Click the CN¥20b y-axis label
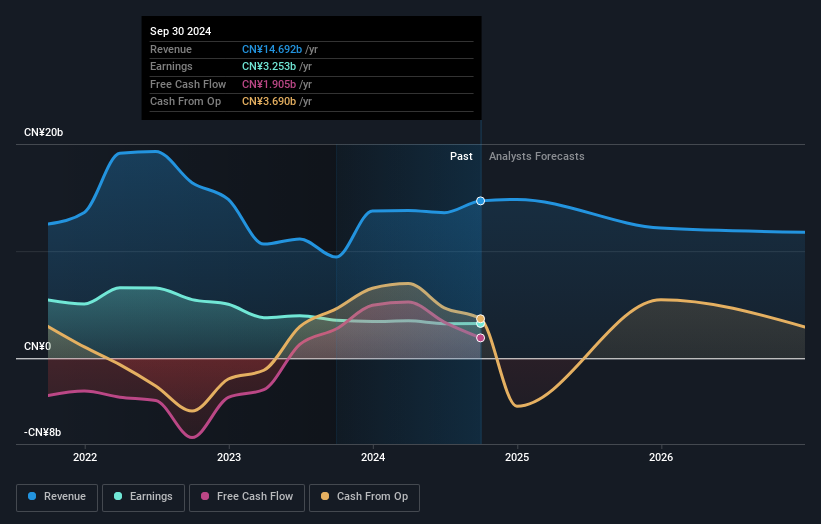This screenshot has height=524, width=821. 43,132
